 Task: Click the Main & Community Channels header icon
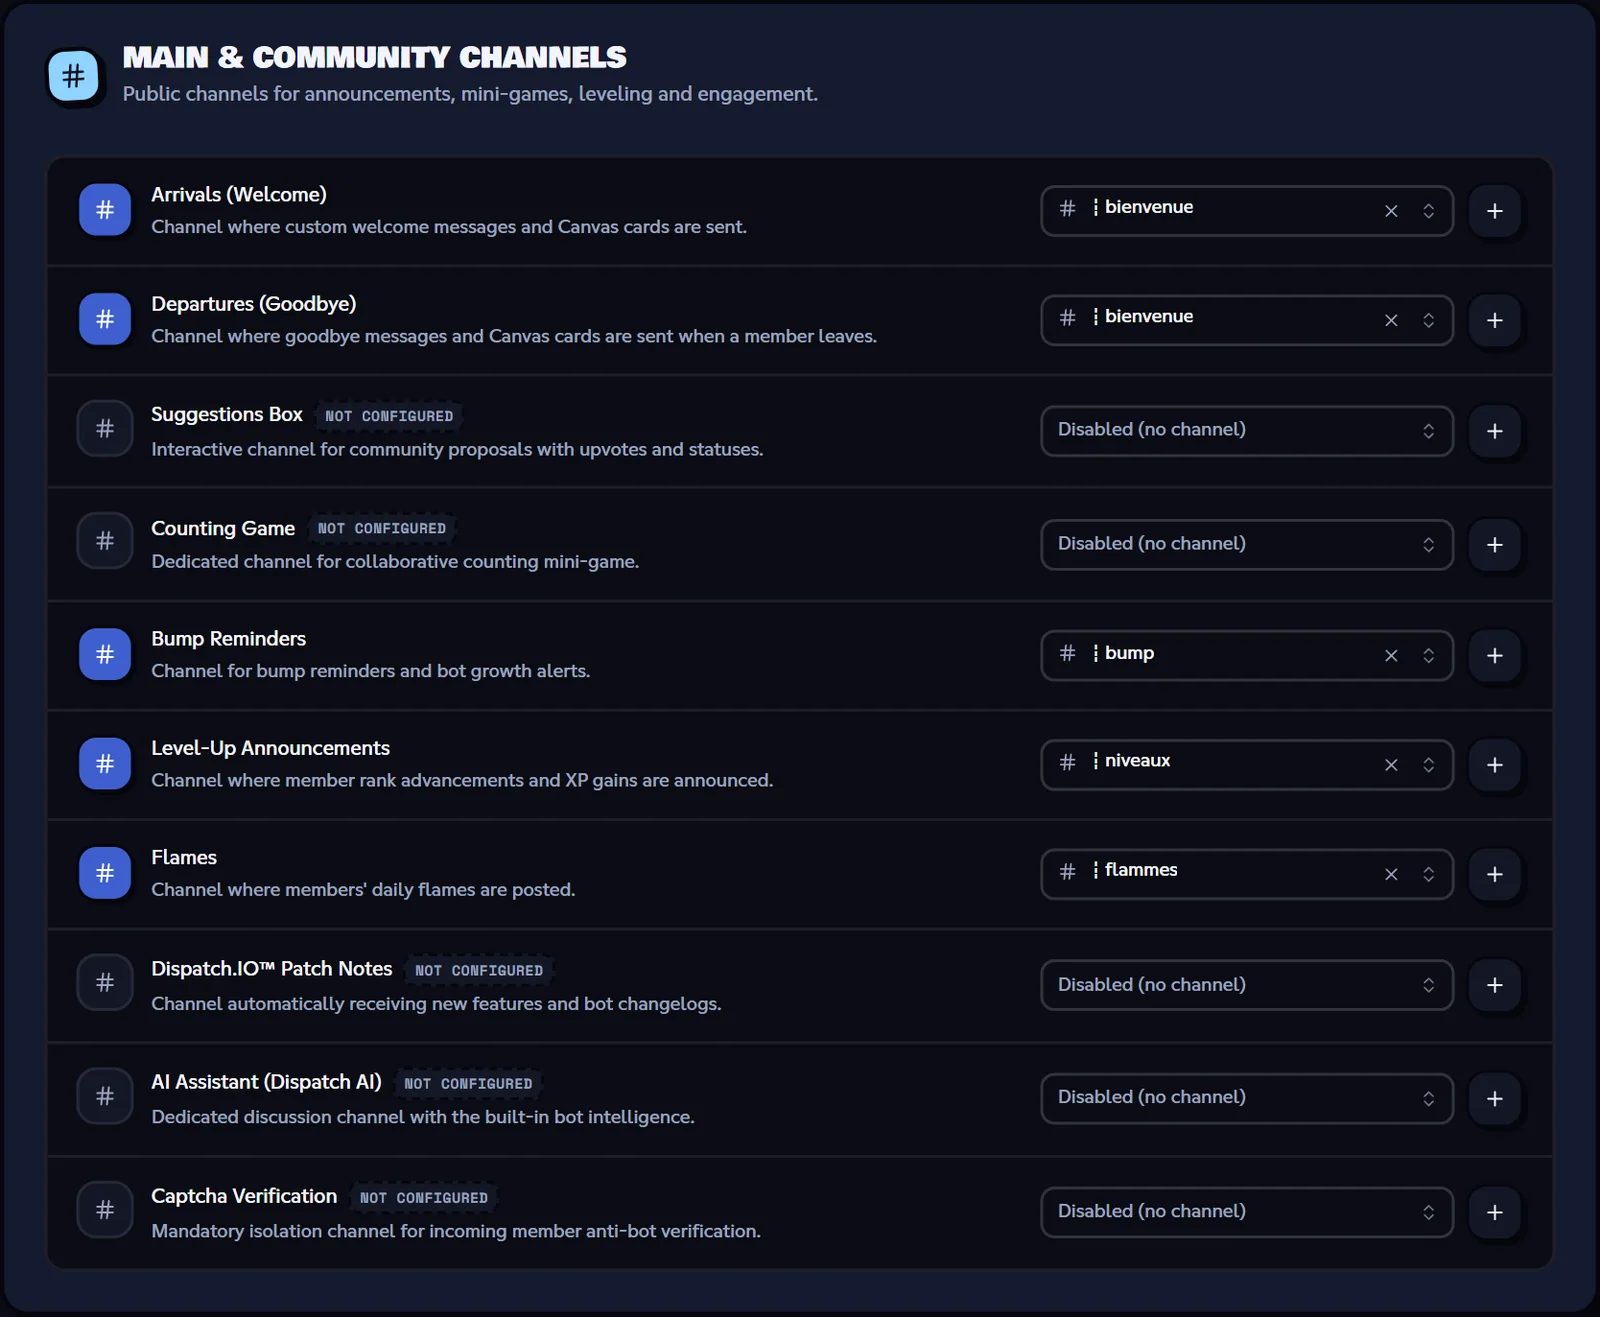[73, 76]
